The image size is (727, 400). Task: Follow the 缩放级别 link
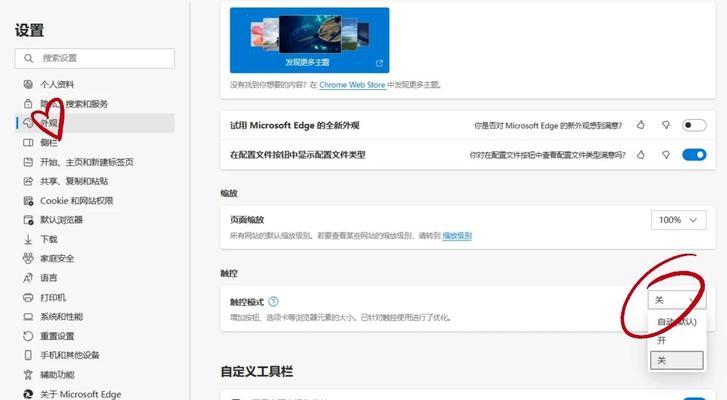(x=457, y=236)
